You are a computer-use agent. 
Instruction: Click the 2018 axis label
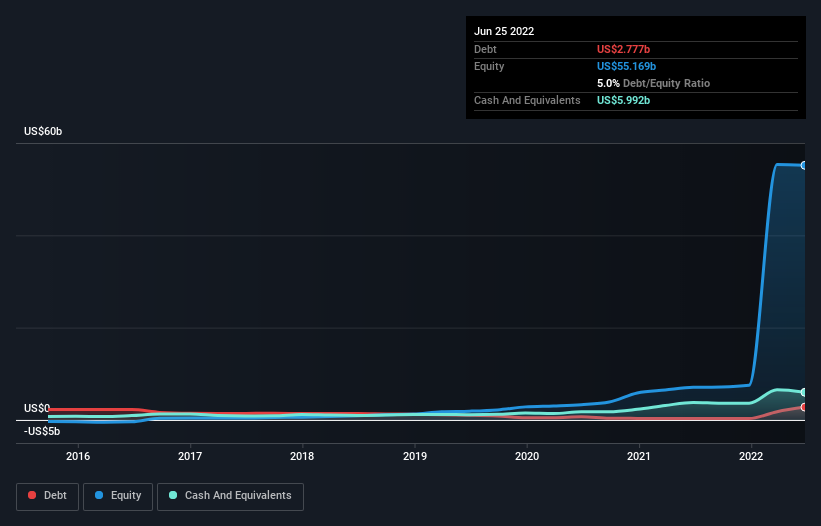point(302,456)
